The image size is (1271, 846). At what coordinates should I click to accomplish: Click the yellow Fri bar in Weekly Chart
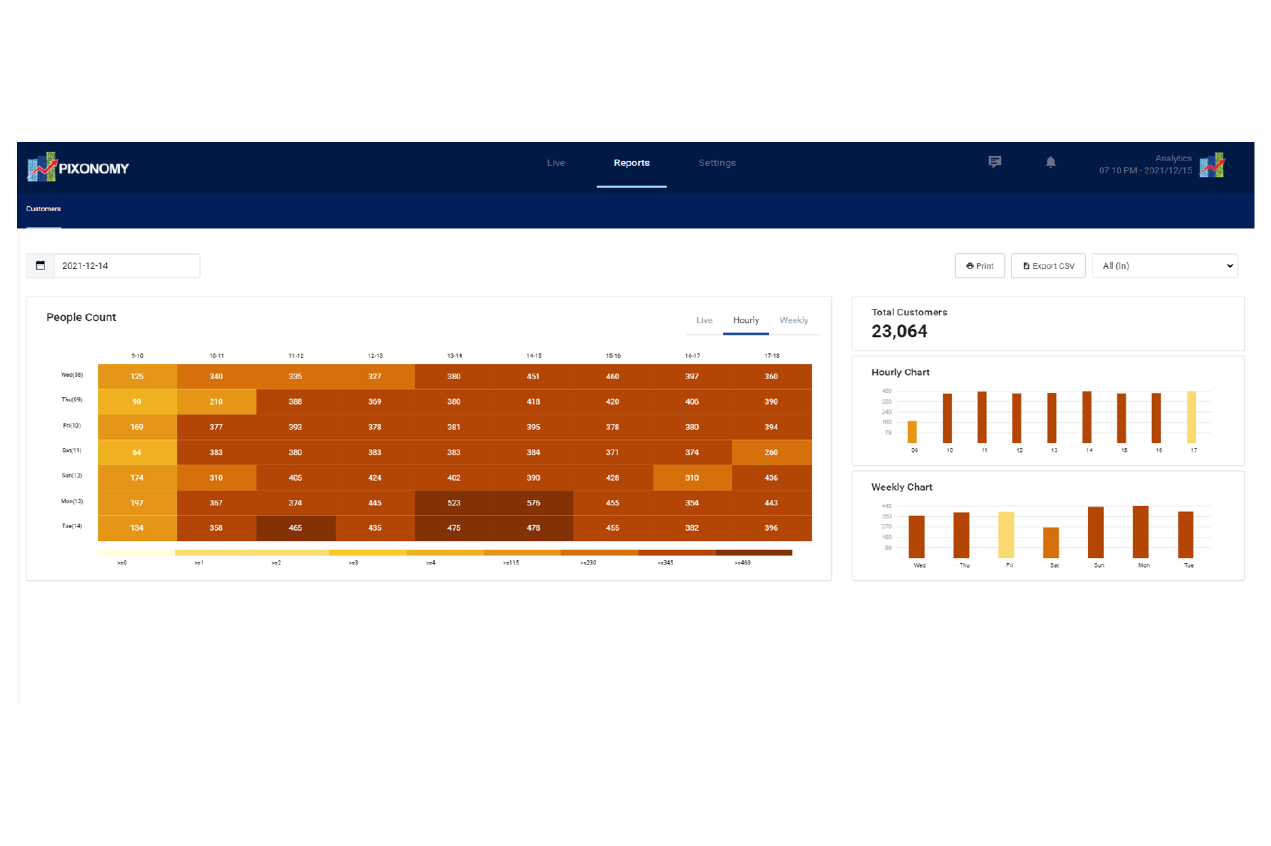(x=1006, y=535)
